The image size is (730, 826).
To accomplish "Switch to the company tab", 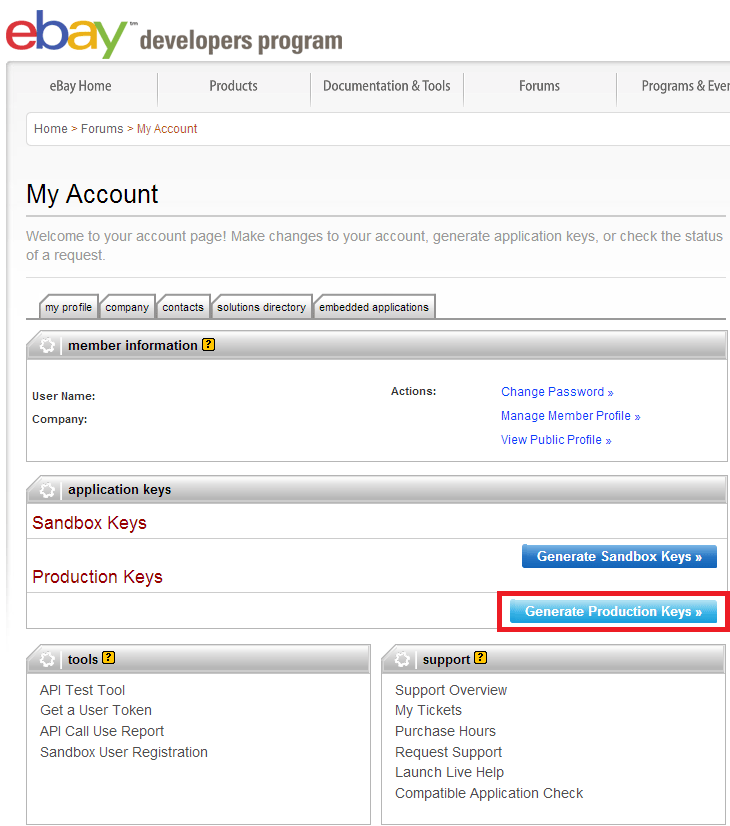I will (127, 307).
